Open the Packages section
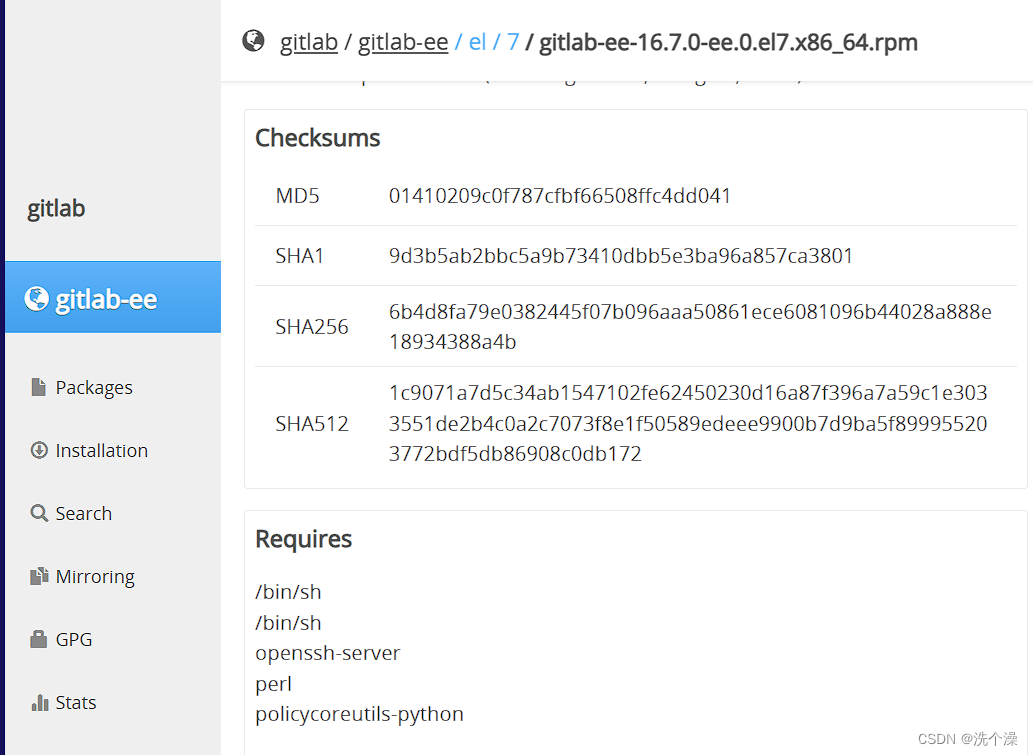This screenshot has width=1033, height=755. (94, 386)
